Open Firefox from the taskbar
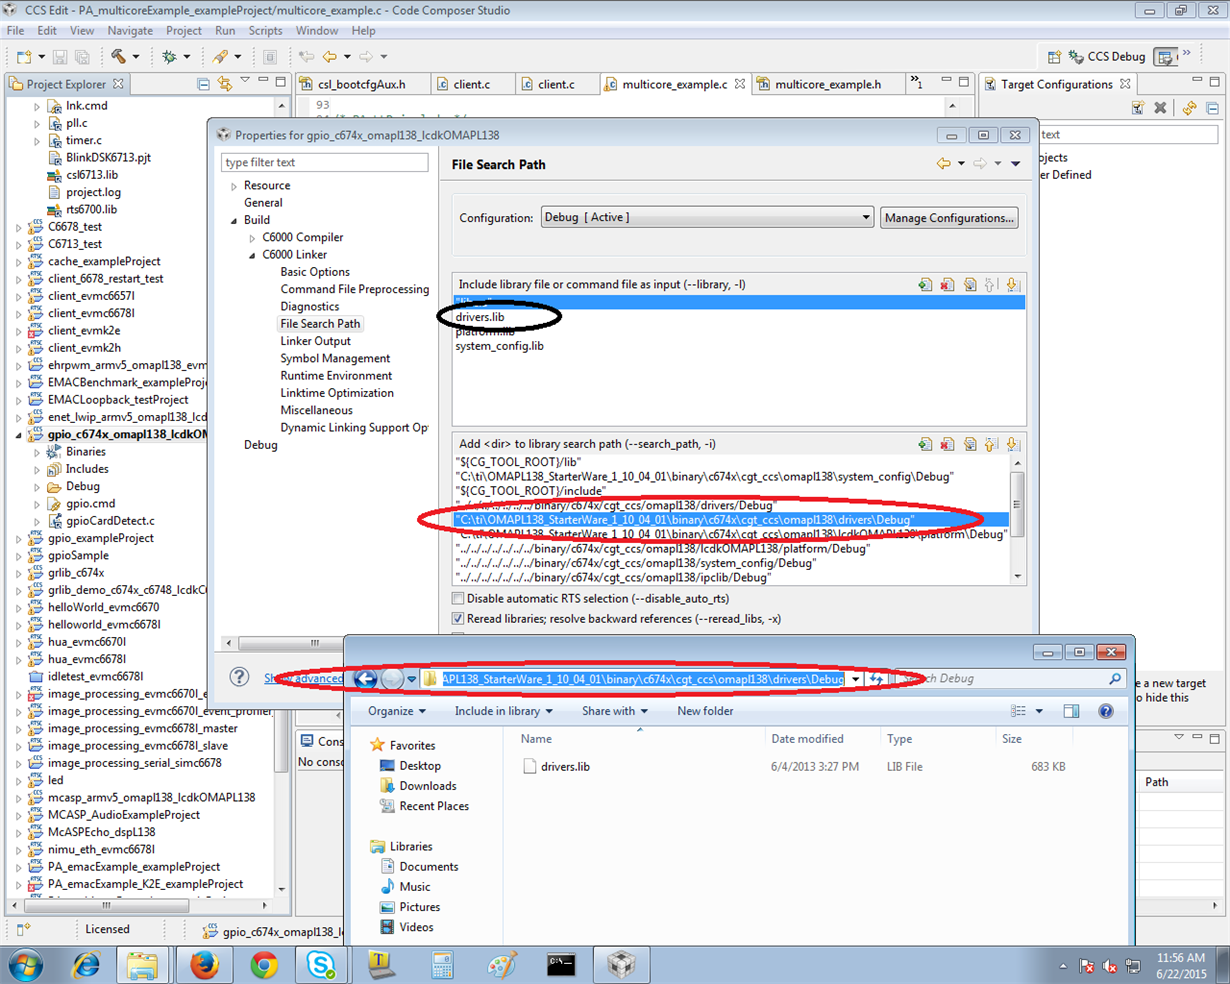The image size is (1230, 984). pyautogui.click(x=205, y=964)
